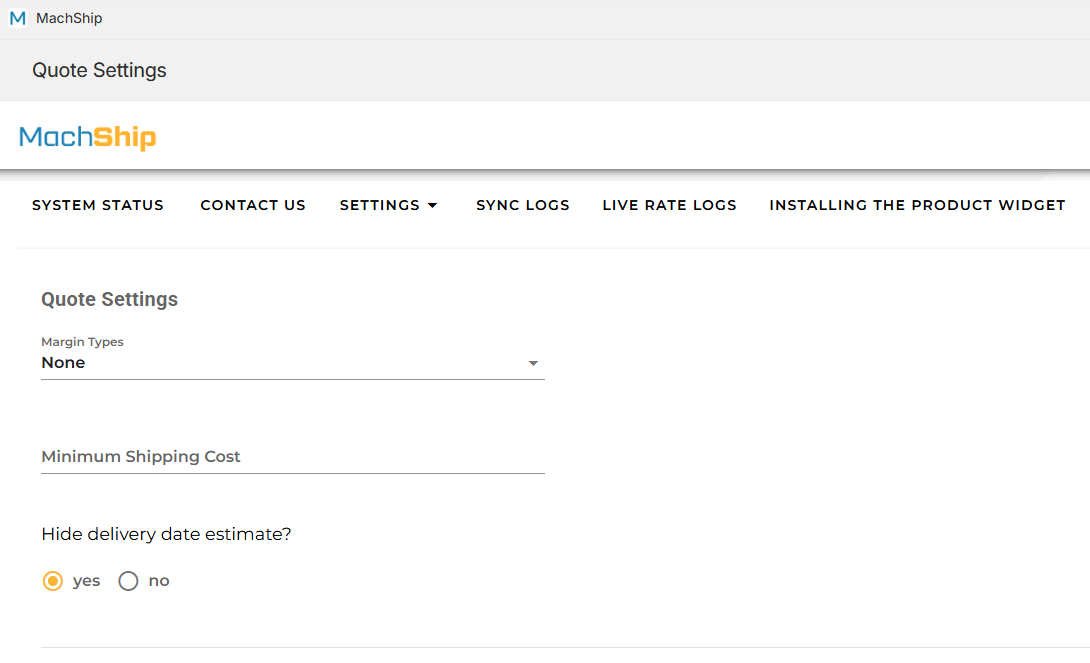Screen dimensions: 1090x663
Task: Click the "no" option label text
Action: [x=159, y=581]
